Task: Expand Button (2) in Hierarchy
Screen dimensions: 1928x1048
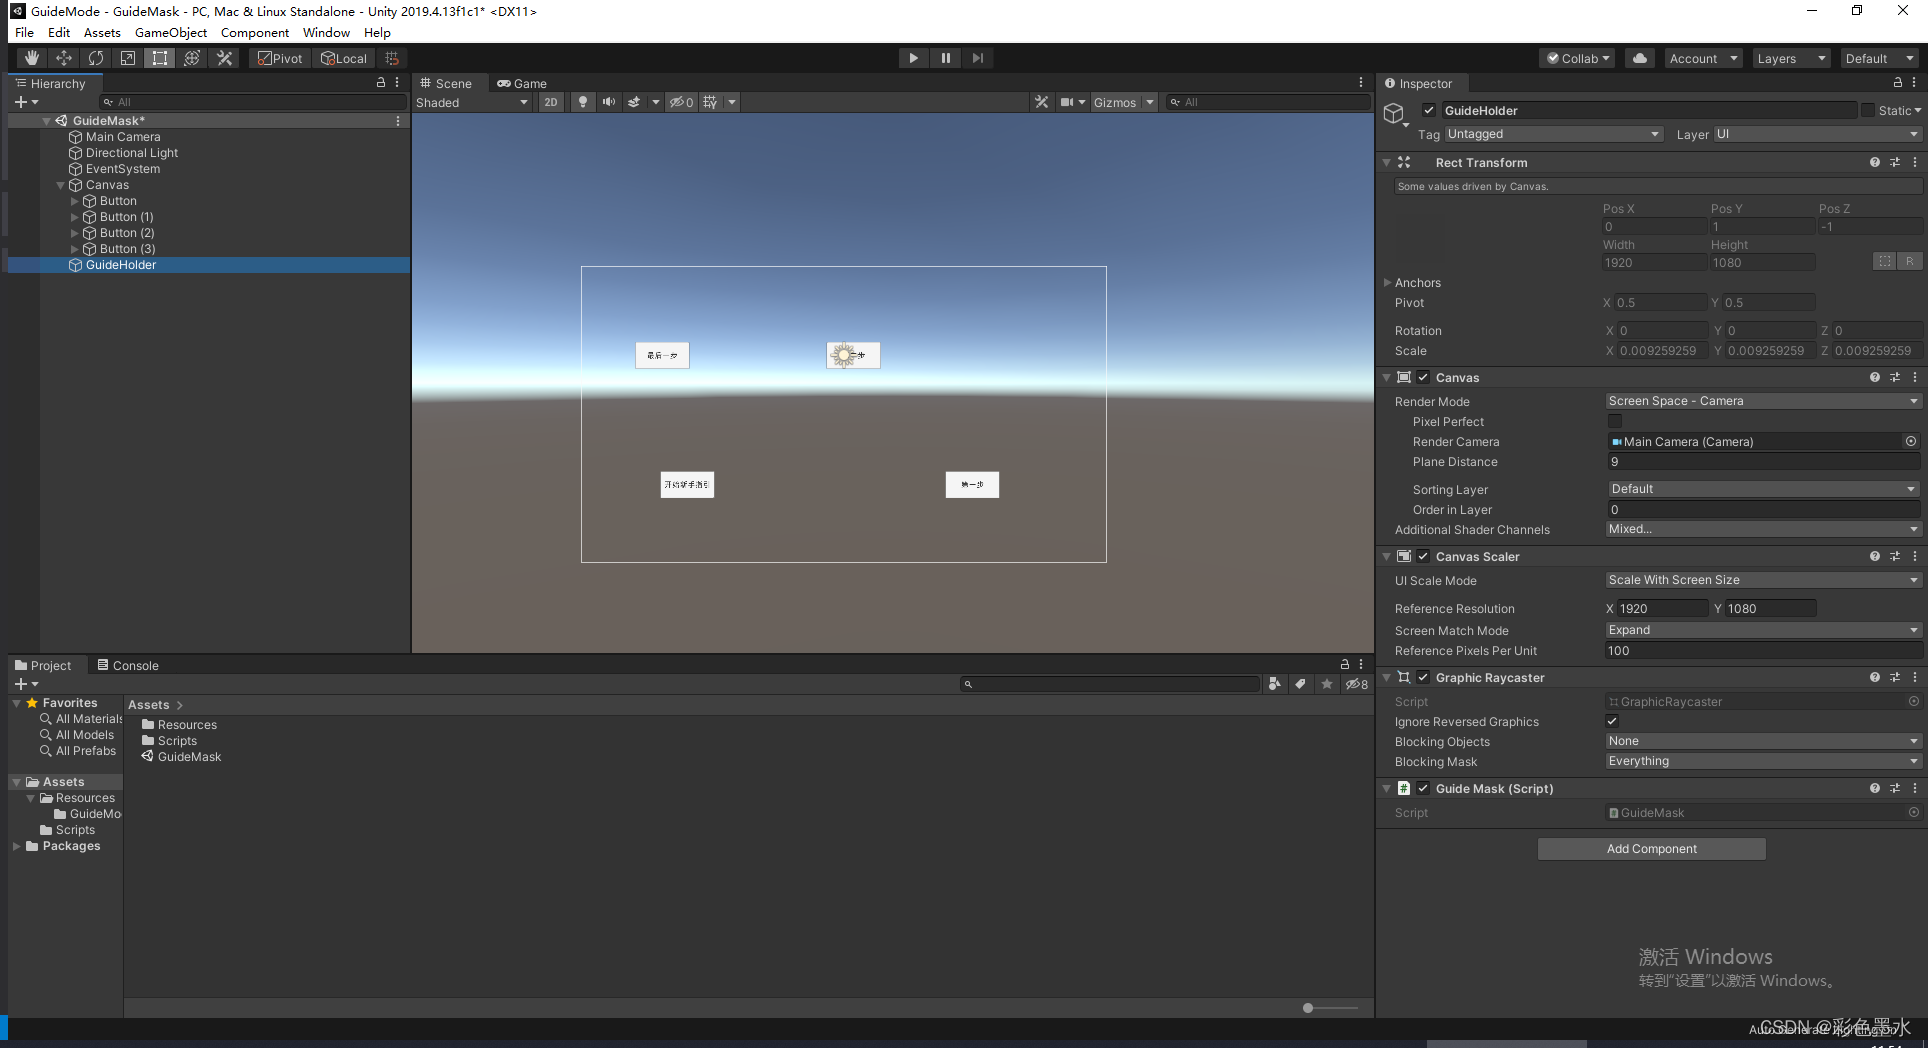Action: (x=75, y=233)
